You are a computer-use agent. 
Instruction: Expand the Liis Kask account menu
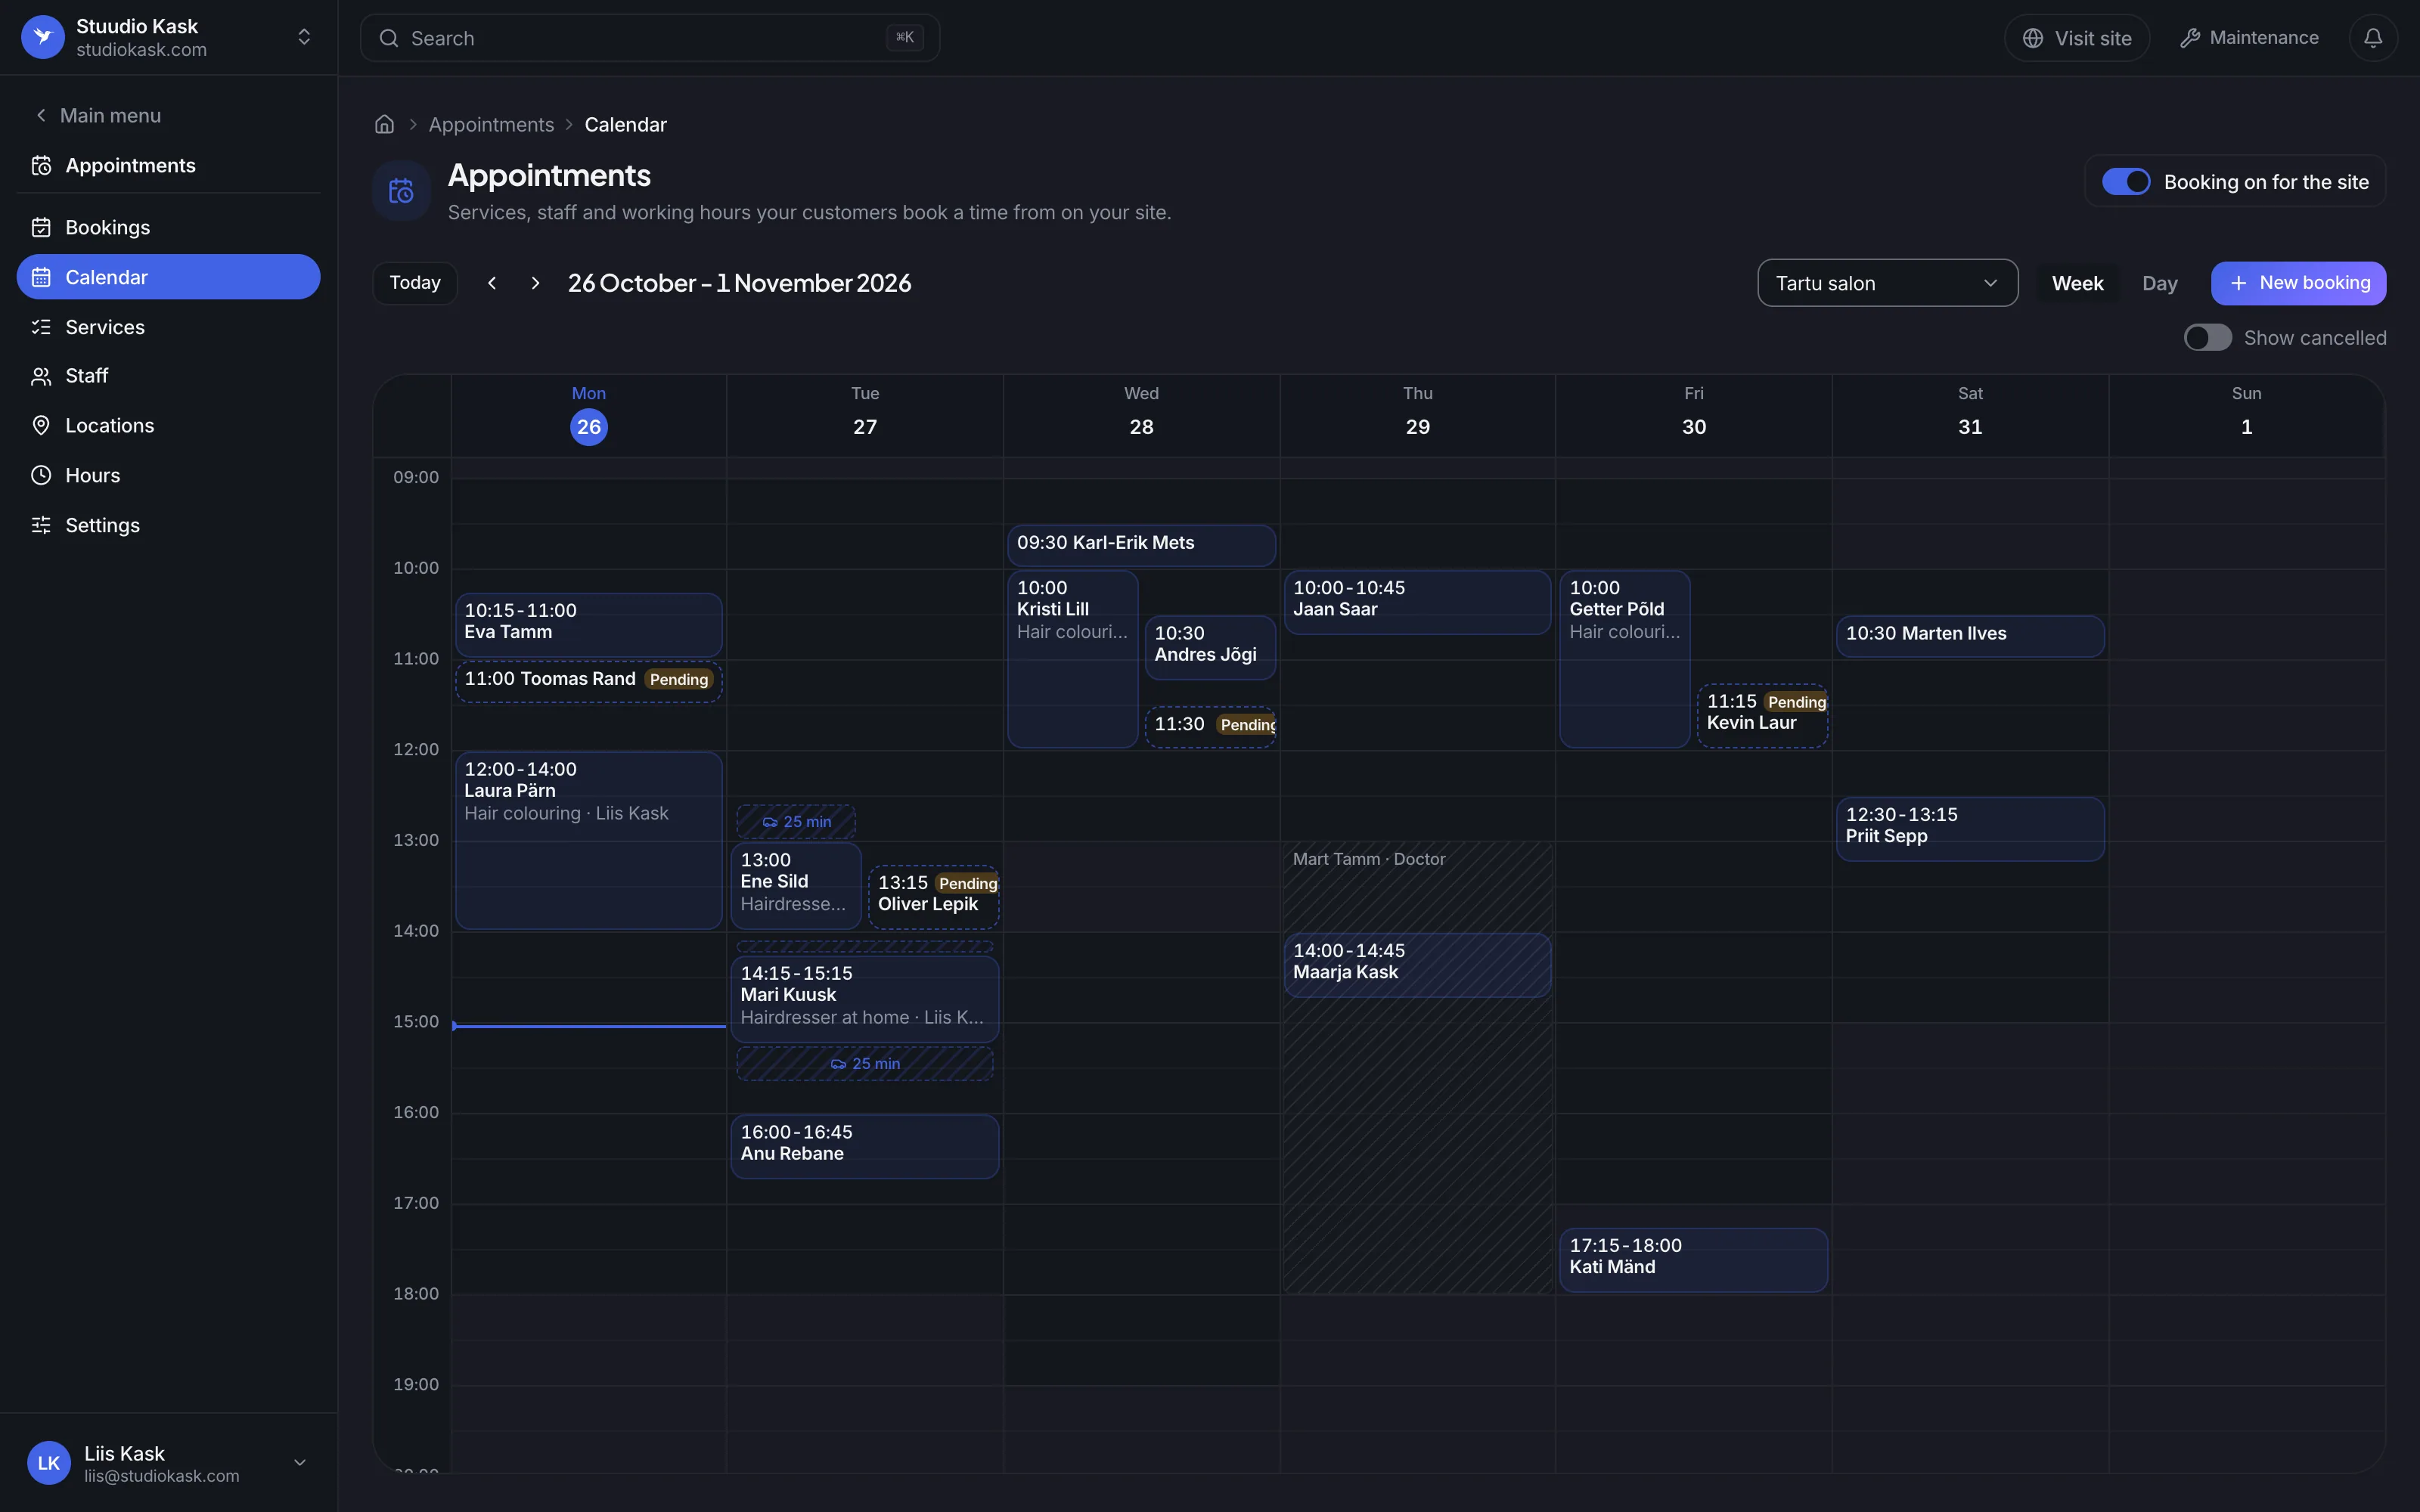[299, 1463]
